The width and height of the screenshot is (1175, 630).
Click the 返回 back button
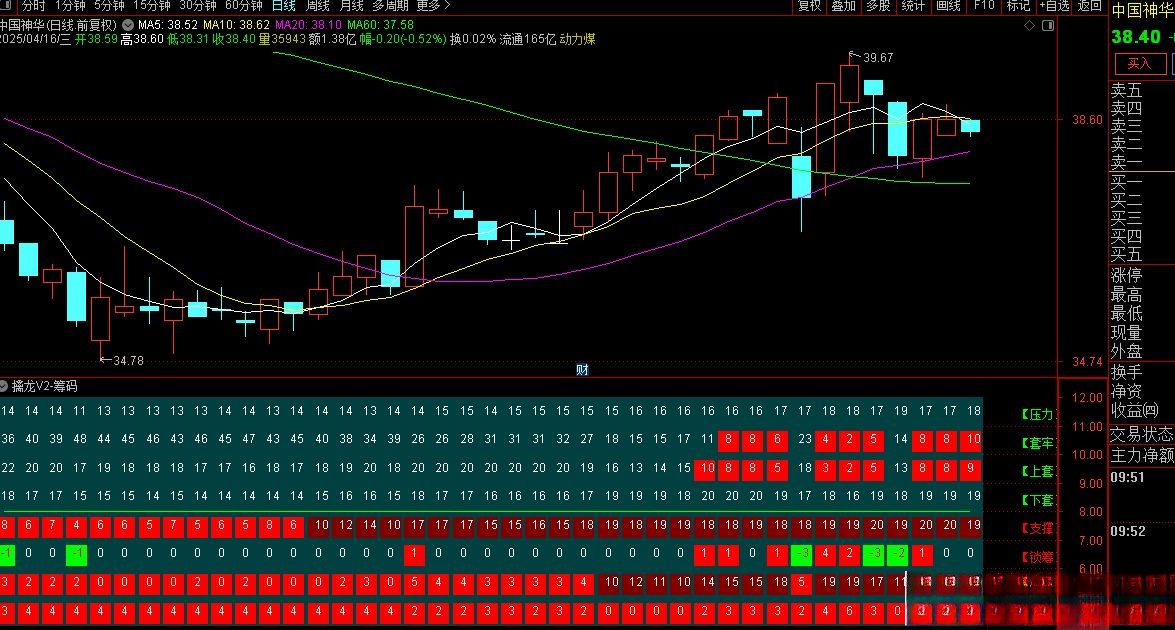click(1090, 6)
